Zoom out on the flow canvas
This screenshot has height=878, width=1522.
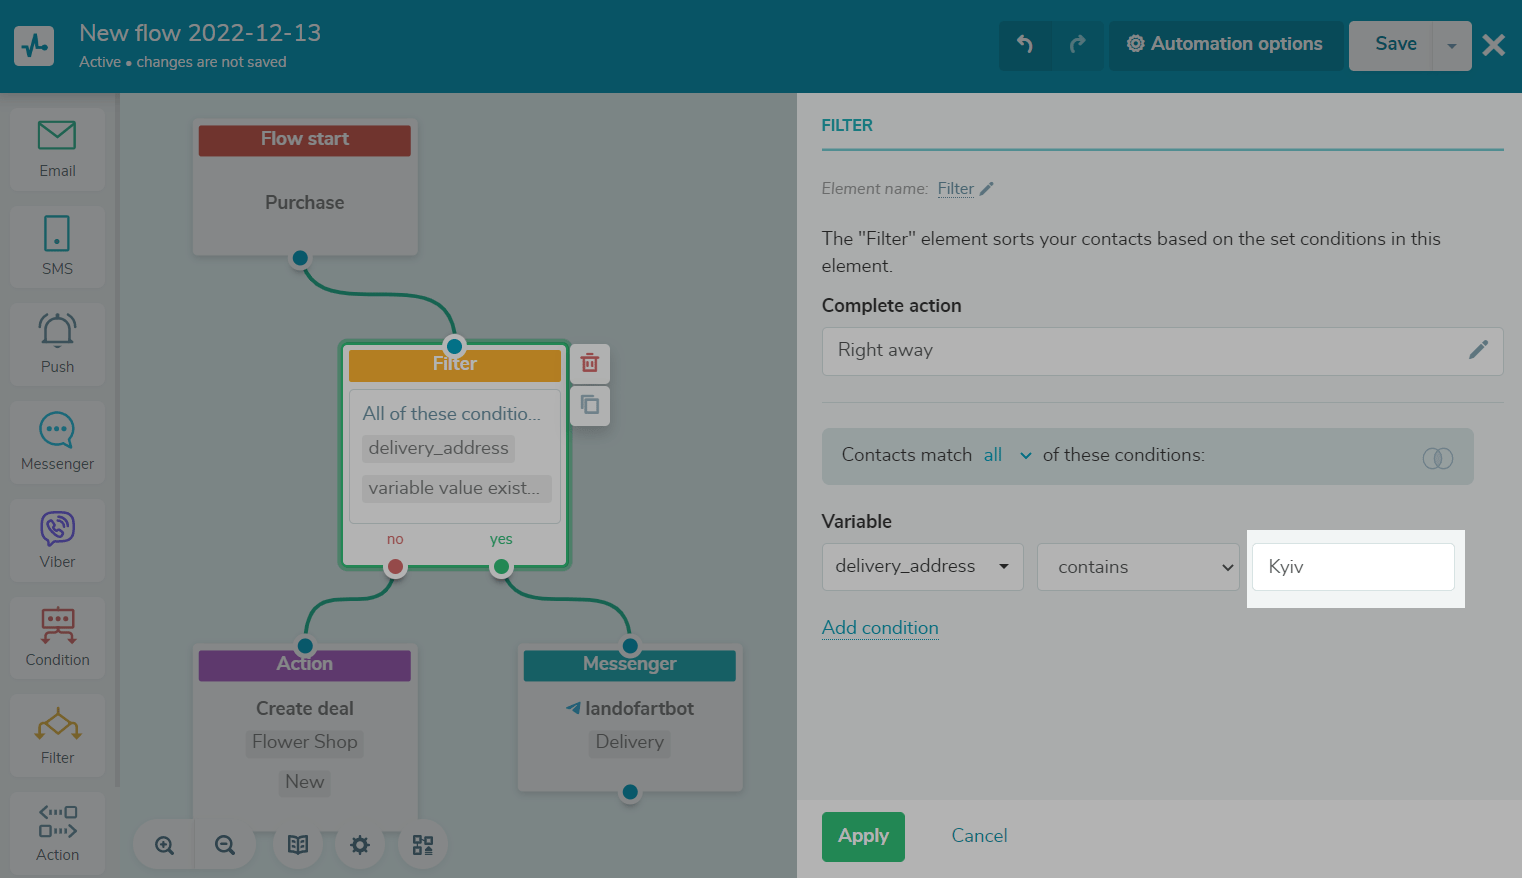point(225,845)
